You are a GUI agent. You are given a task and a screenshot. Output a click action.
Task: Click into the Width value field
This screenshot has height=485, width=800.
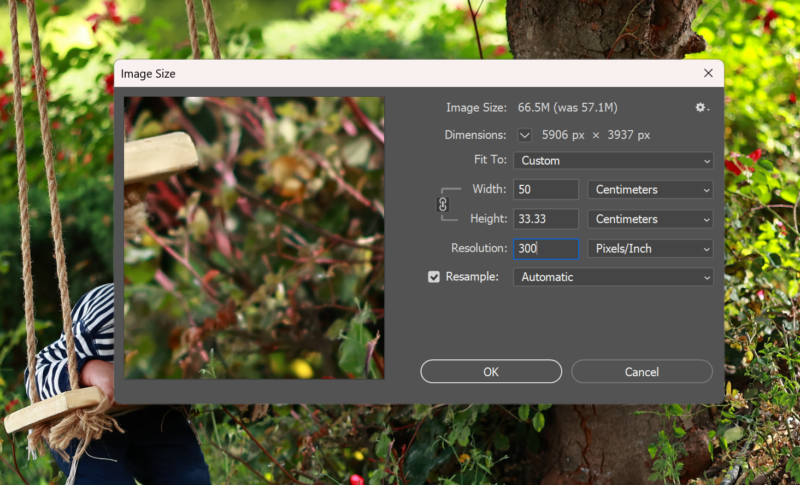(546, 189)
